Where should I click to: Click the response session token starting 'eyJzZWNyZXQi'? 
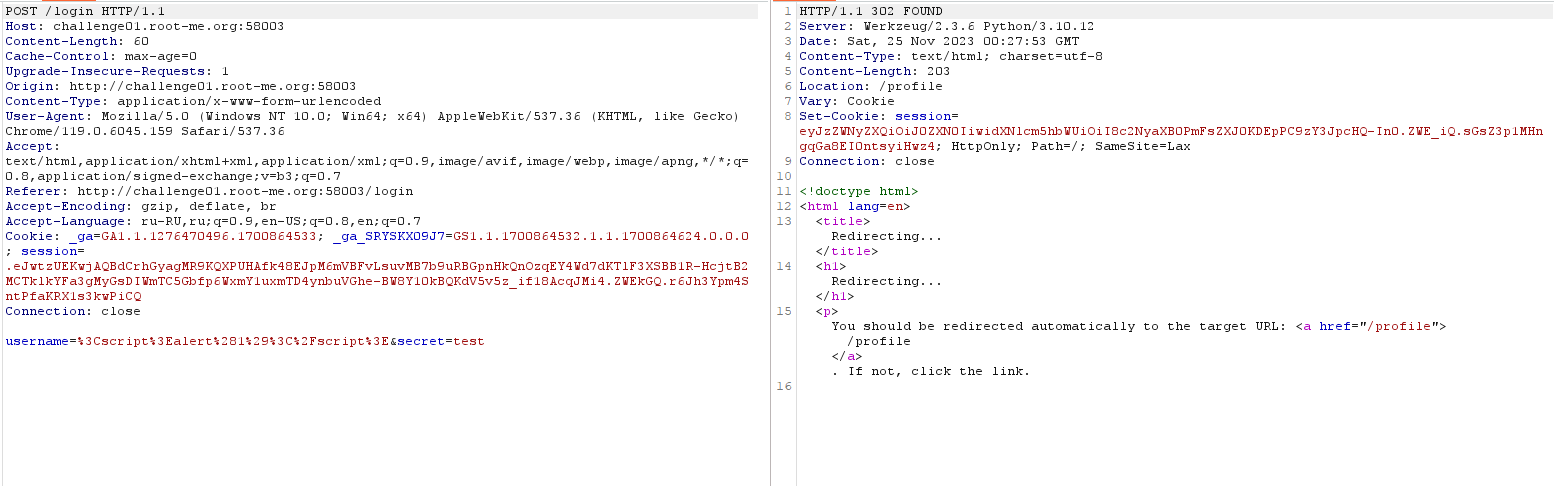1170,138
